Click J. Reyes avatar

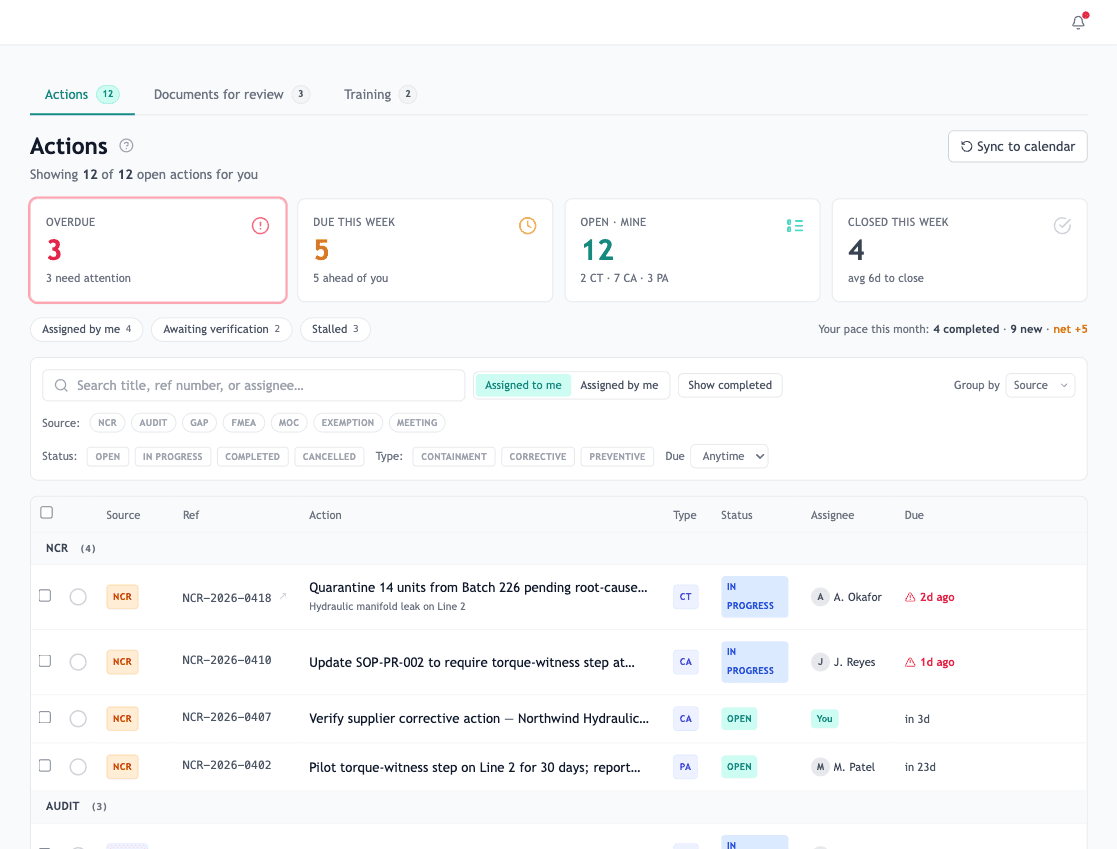(x=820, y=662)
